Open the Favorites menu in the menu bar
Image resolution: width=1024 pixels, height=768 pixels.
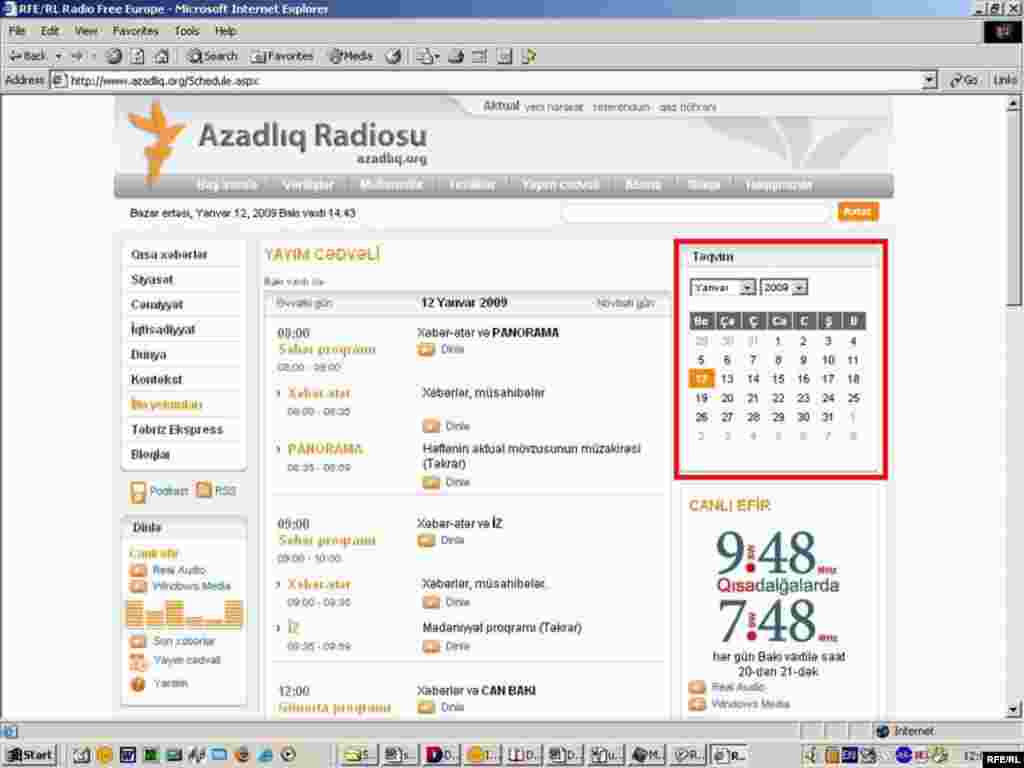click(135, 31)
